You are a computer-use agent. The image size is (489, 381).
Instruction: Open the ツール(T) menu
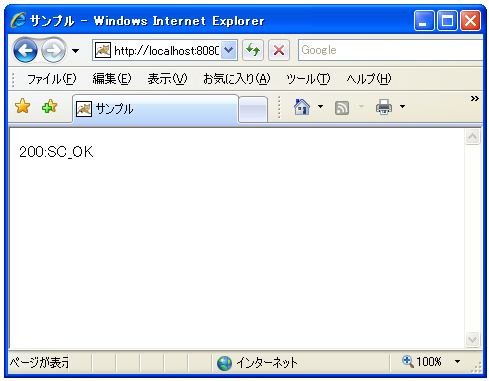[308, 79]
